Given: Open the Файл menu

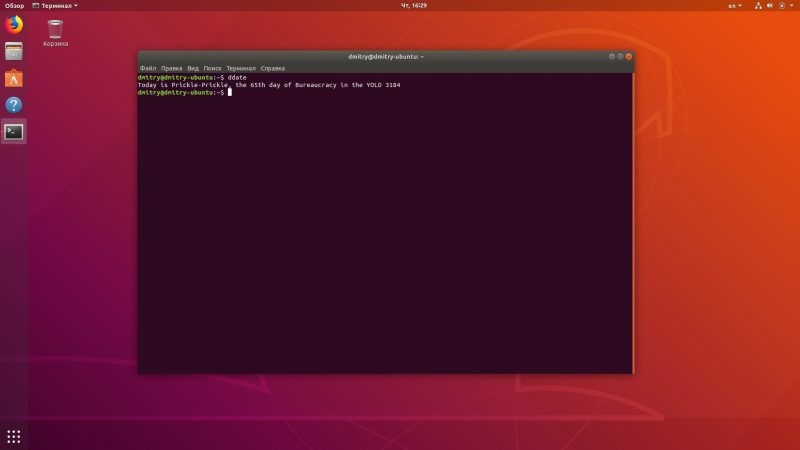Looking at the screenshot, I should [x=148, y=68].
